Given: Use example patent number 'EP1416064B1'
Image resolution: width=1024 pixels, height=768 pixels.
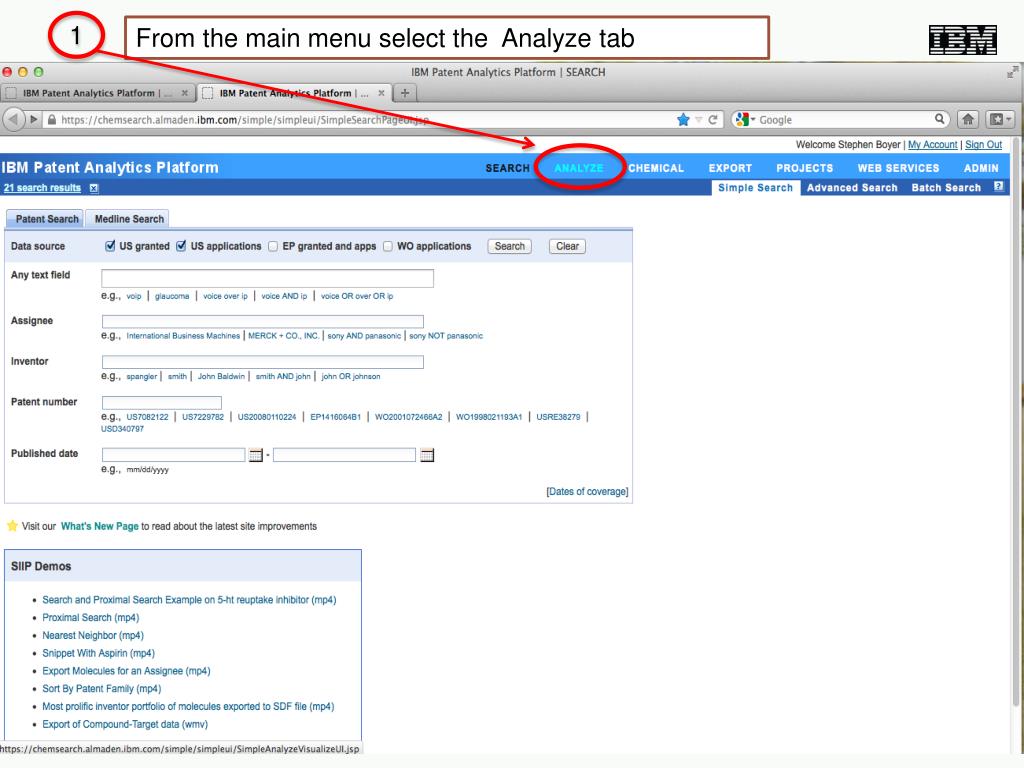Looking at the screenshot, I should [335, 417].
